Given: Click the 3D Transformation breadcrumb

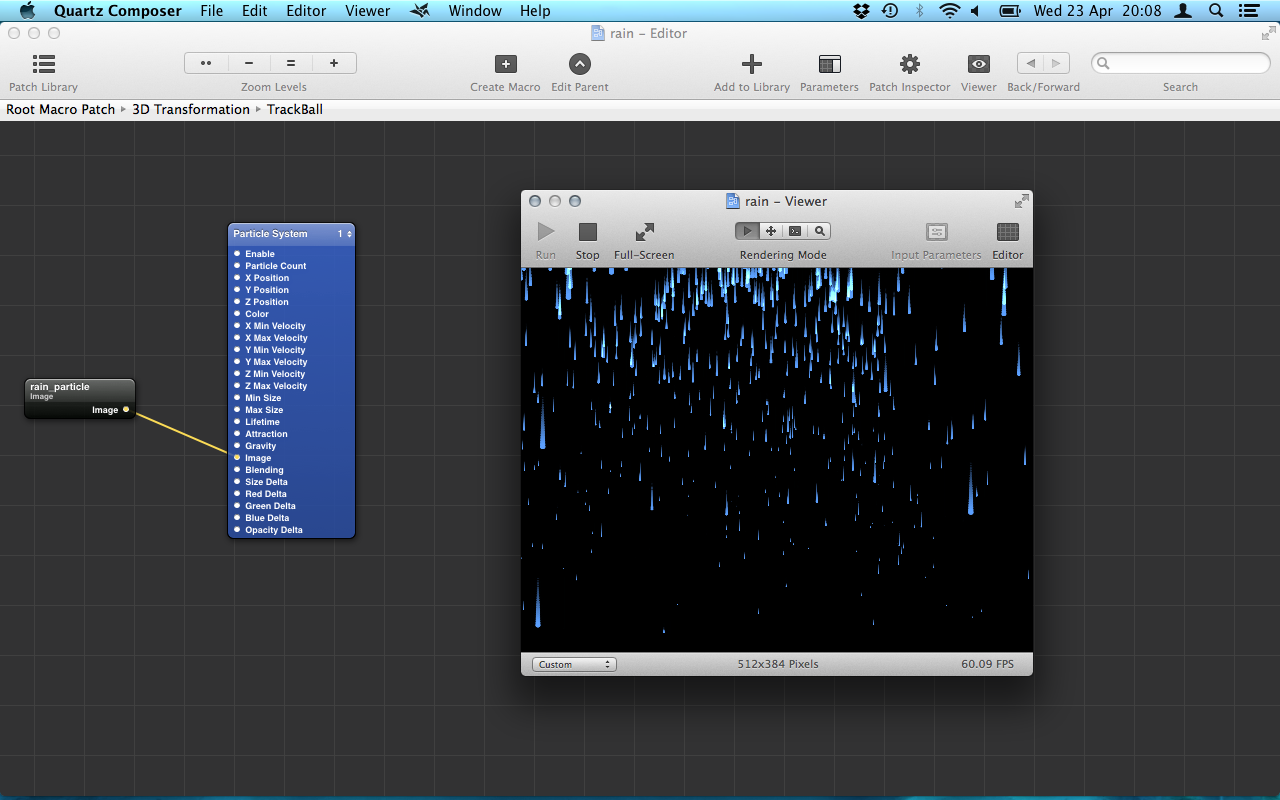Looking at the screenshot, I should (x=191, y=109).
